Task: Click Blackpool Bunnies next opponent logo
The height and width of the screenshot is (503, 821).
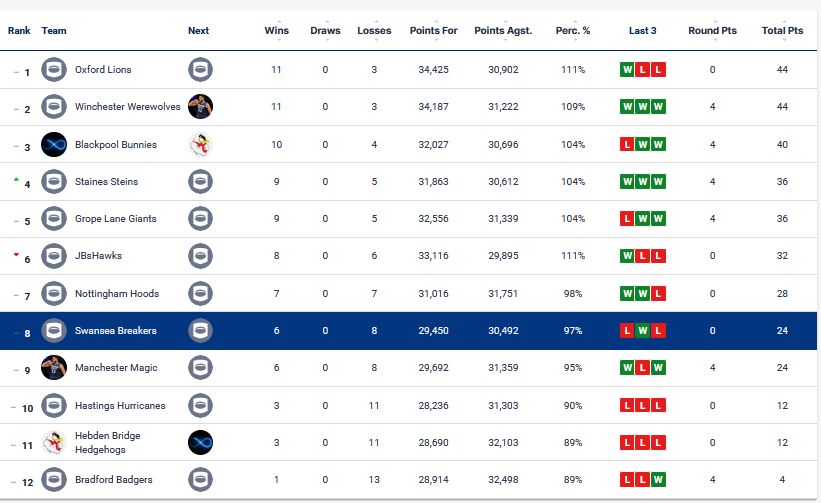Action: coord(201,144)
